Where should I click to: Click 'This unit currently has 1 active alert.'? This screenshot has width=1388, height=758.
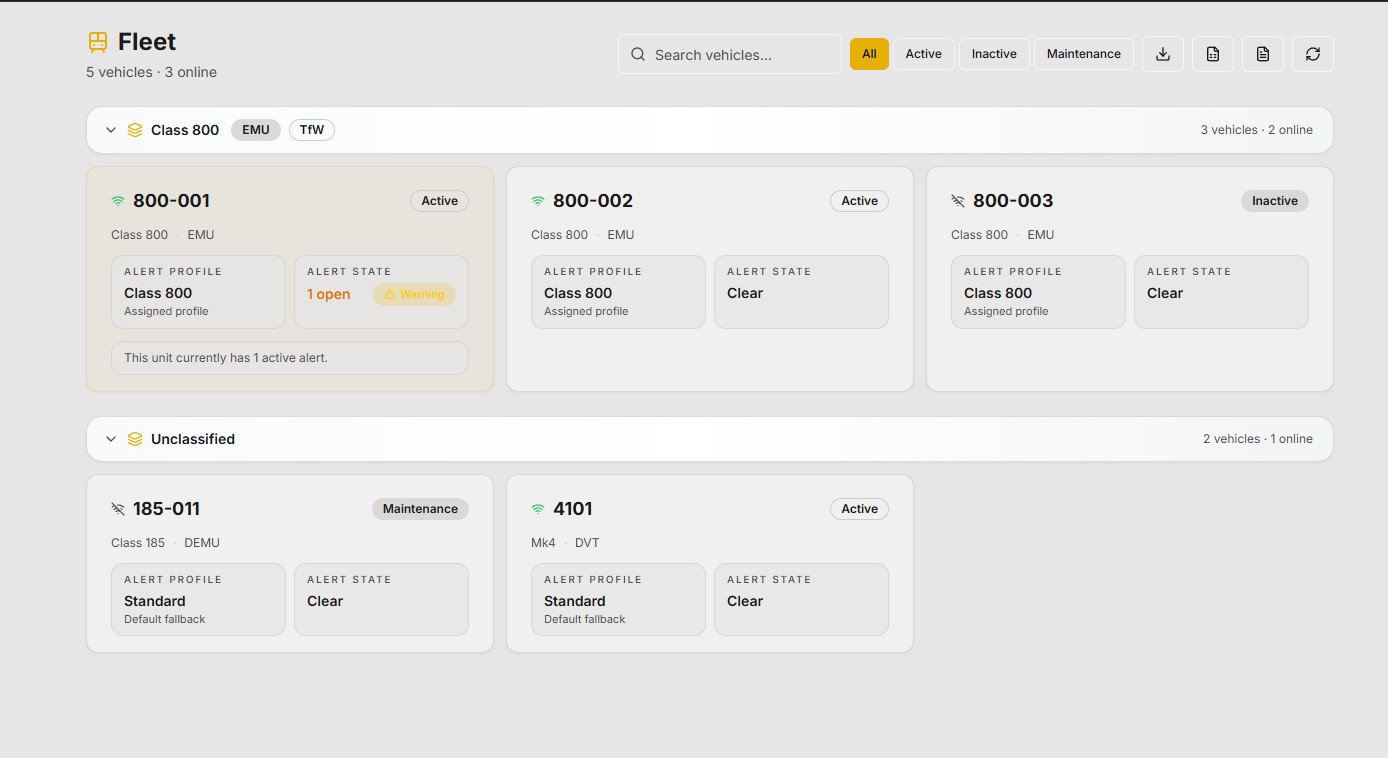click(x=290, y=358)
